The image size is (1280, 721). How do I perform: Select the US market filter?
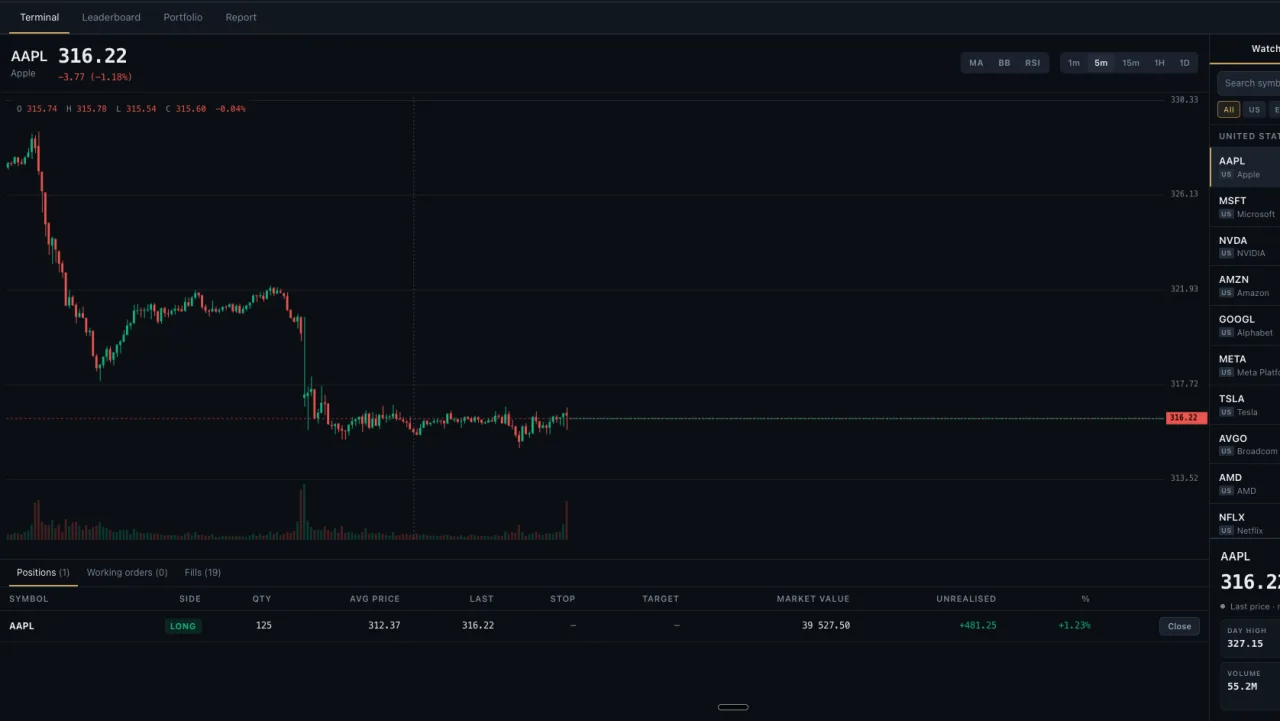pos(1254,110)
